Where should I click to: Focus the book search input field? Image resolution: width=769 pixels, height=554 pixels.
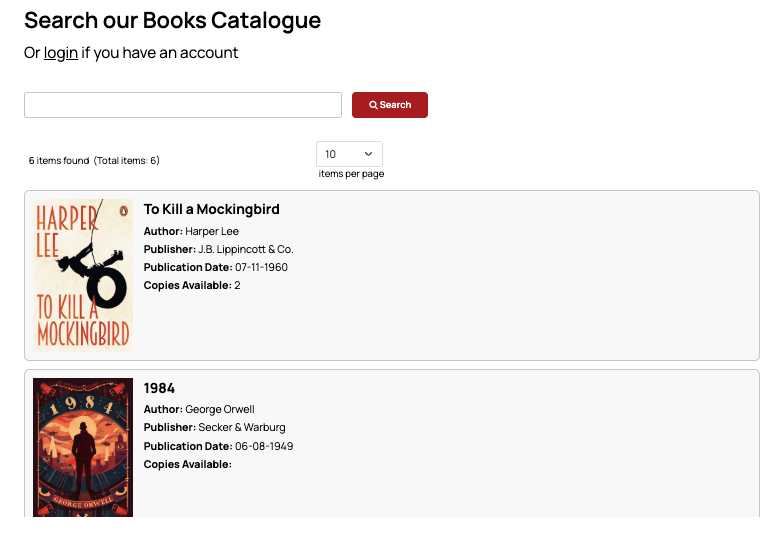pos(183,105)
